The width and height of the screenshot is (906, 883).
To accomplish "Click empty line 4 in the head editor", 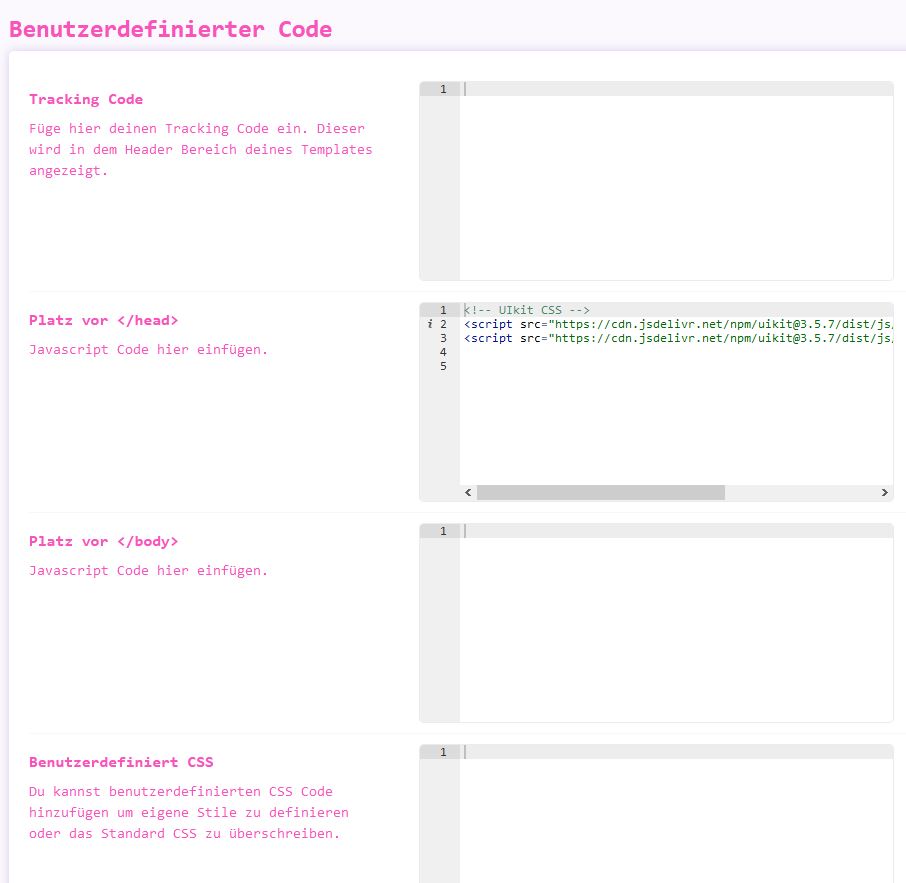I will pos(675,352).
